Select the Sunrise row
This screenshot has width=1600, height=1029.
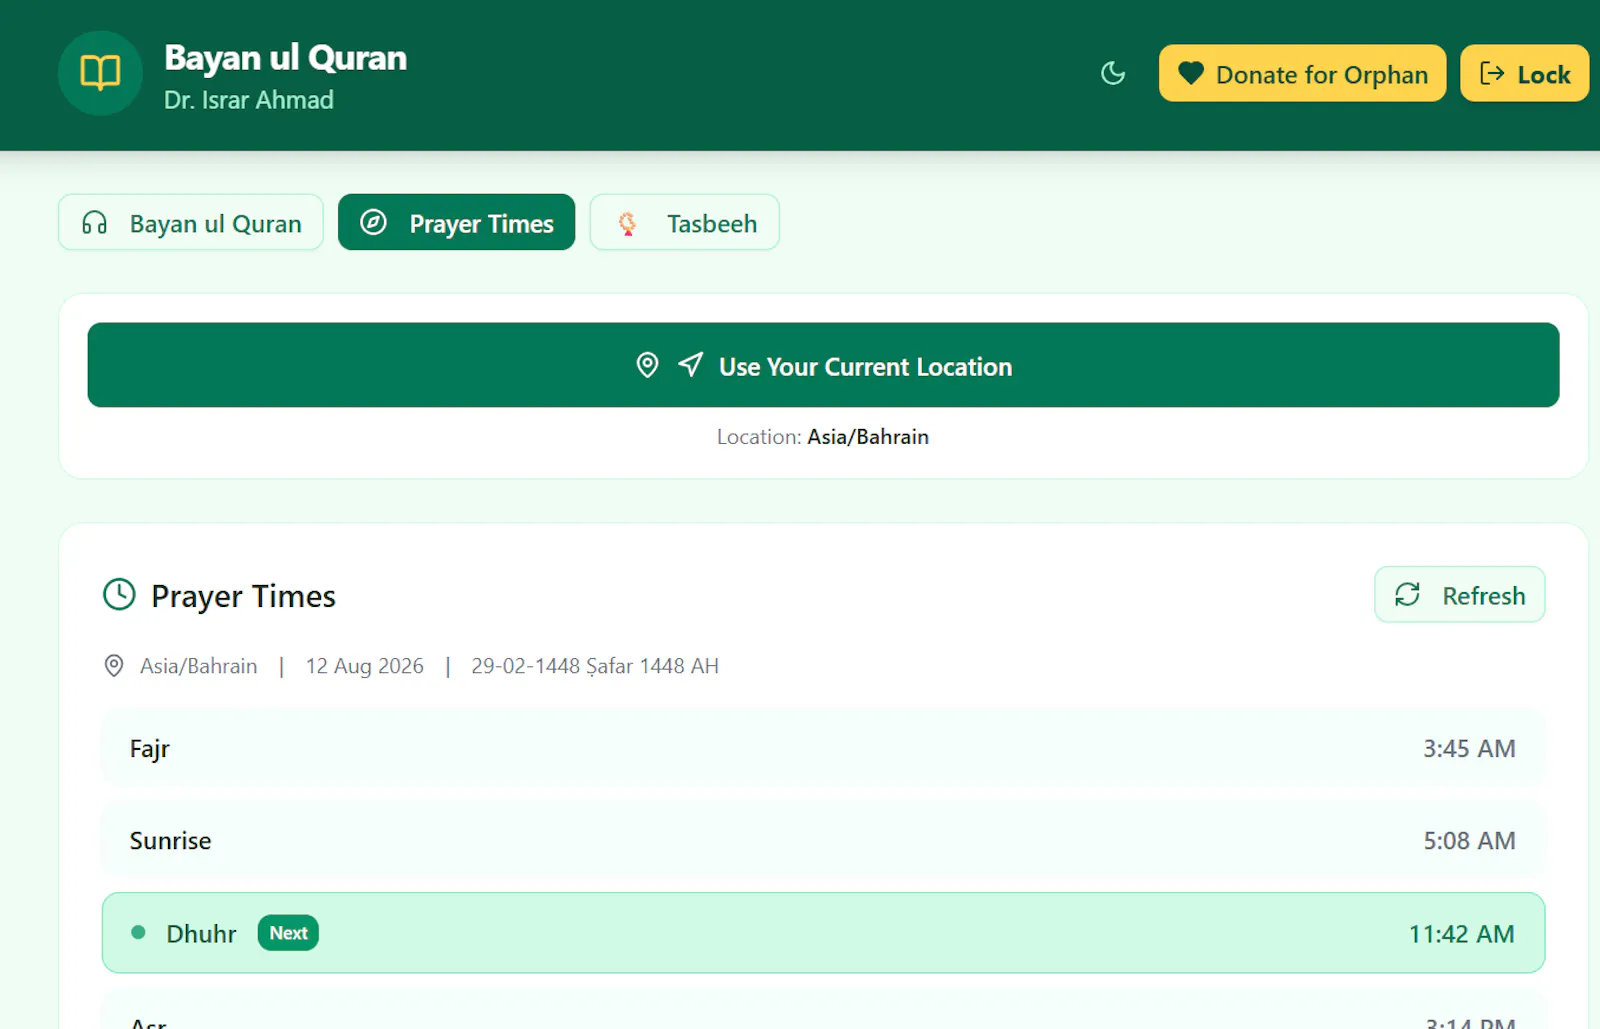(823, 840)
